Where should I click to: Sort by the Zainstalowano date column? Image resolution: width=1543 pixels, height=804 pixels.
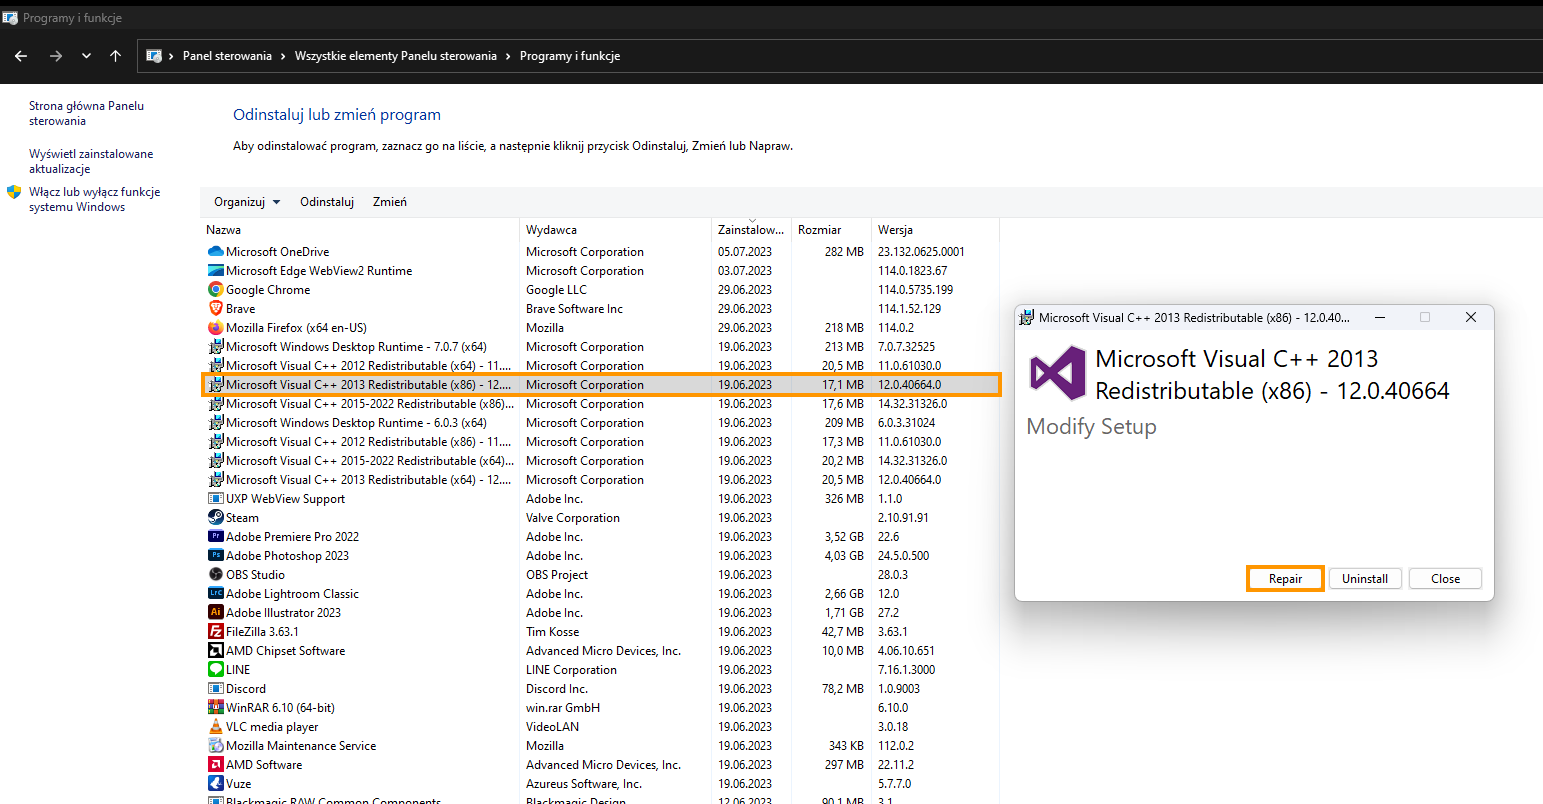pos(752,230)
